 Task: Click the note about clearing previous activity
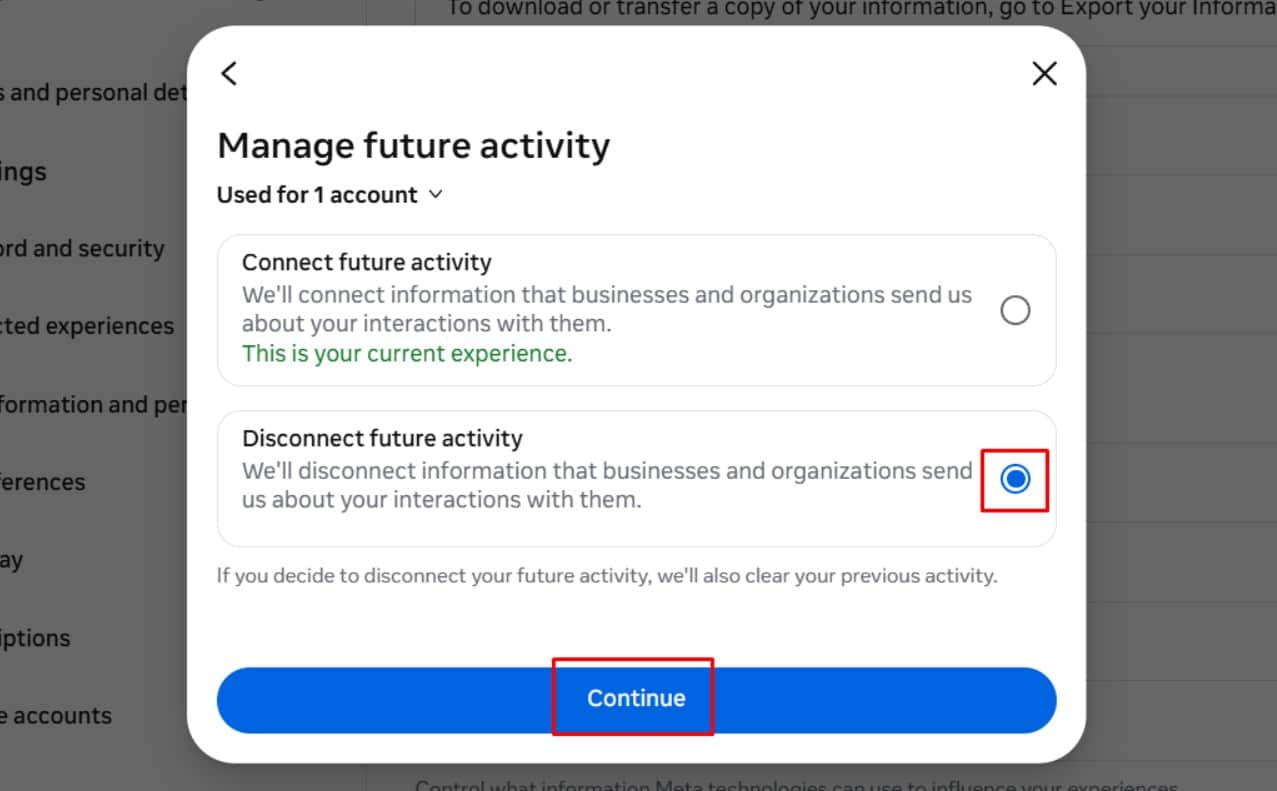[x=607, y=576]
